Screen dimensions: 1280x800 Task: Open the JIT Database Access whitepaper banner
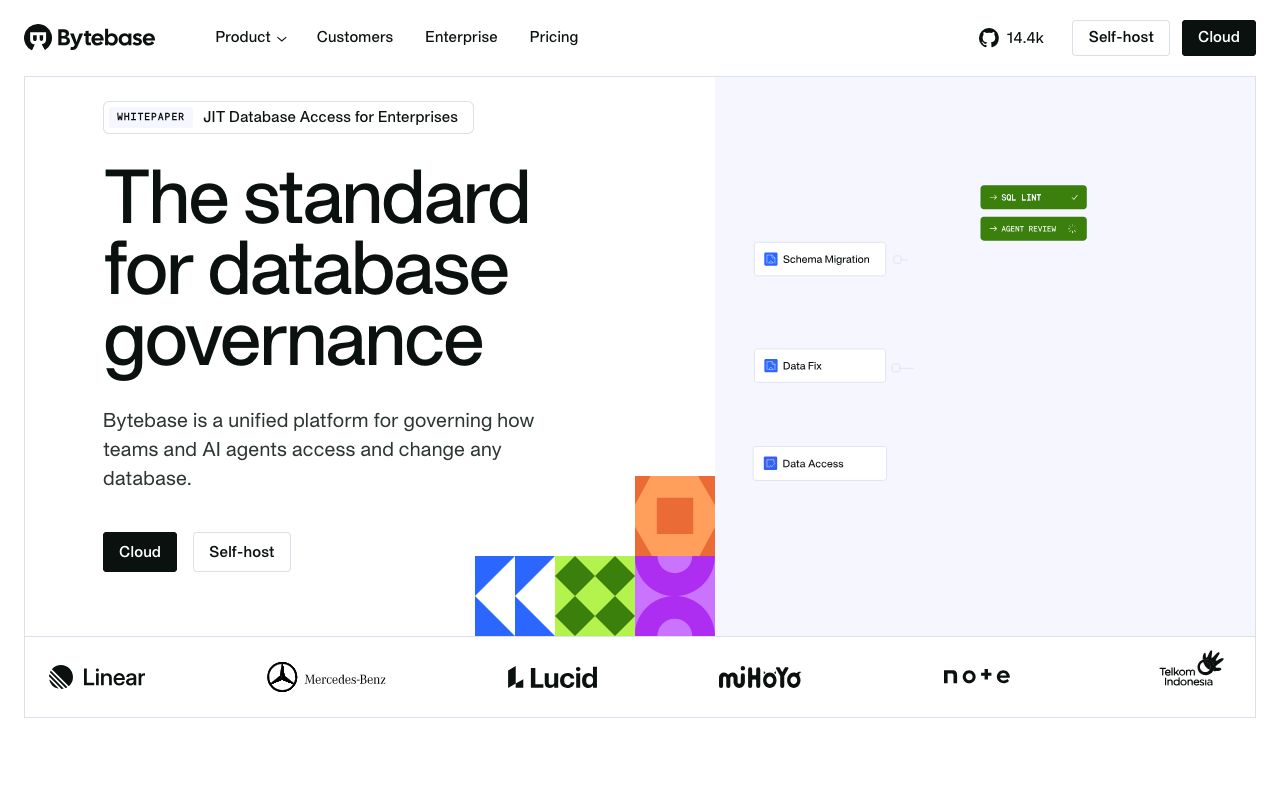289,117
